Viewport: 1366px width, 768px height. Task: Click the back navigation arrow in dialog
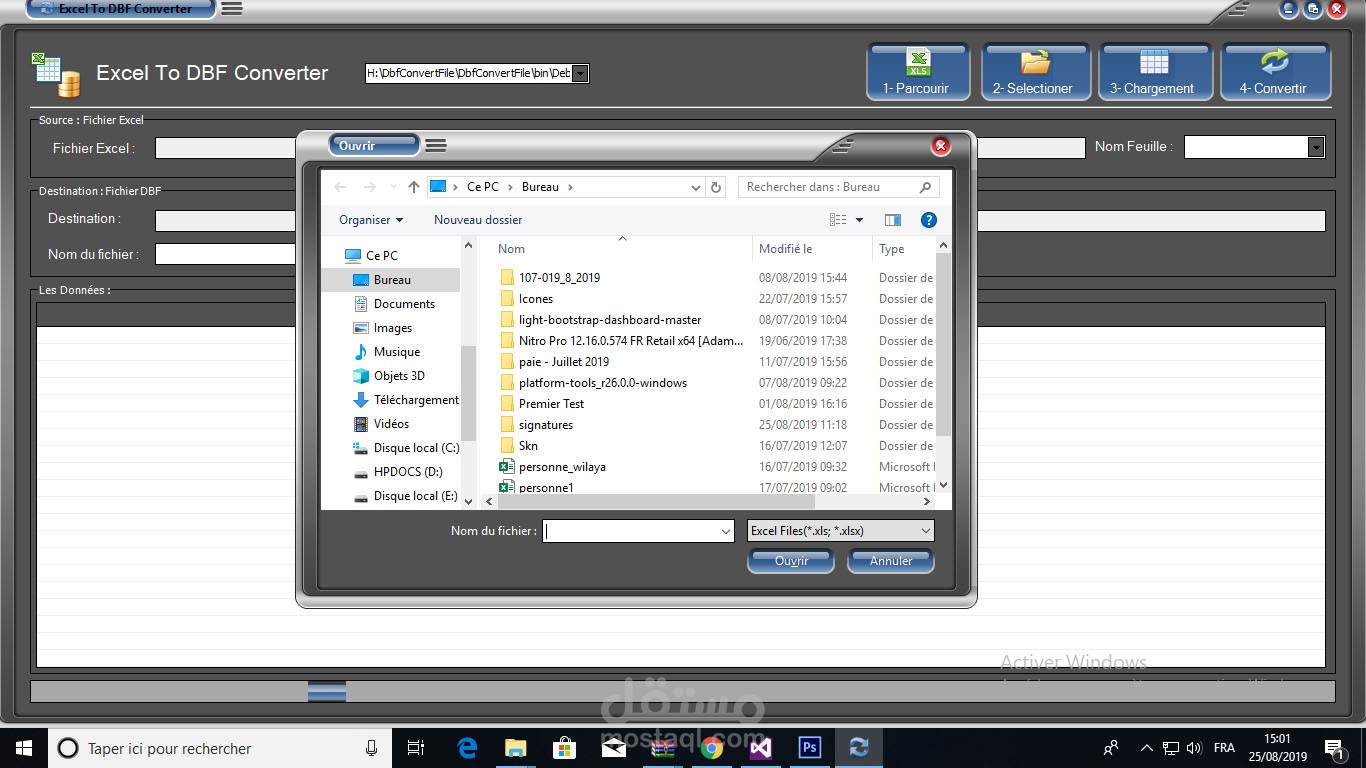pyautogui.click(x=340, y=187)
